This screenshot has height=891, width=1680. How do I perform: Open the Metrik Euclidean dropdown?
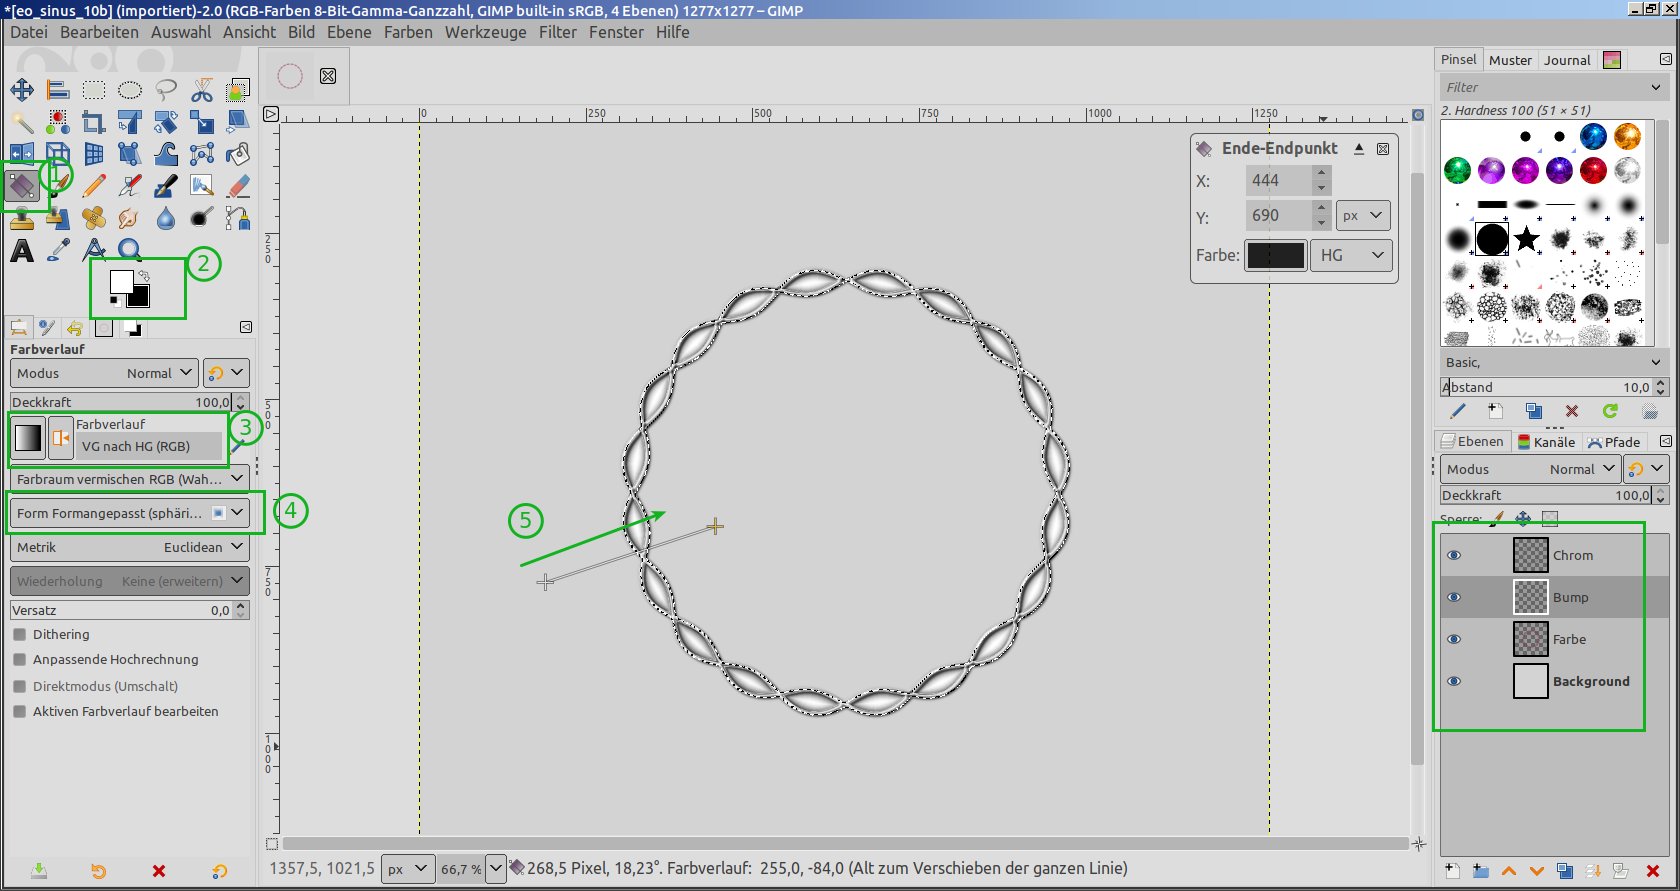129,547
